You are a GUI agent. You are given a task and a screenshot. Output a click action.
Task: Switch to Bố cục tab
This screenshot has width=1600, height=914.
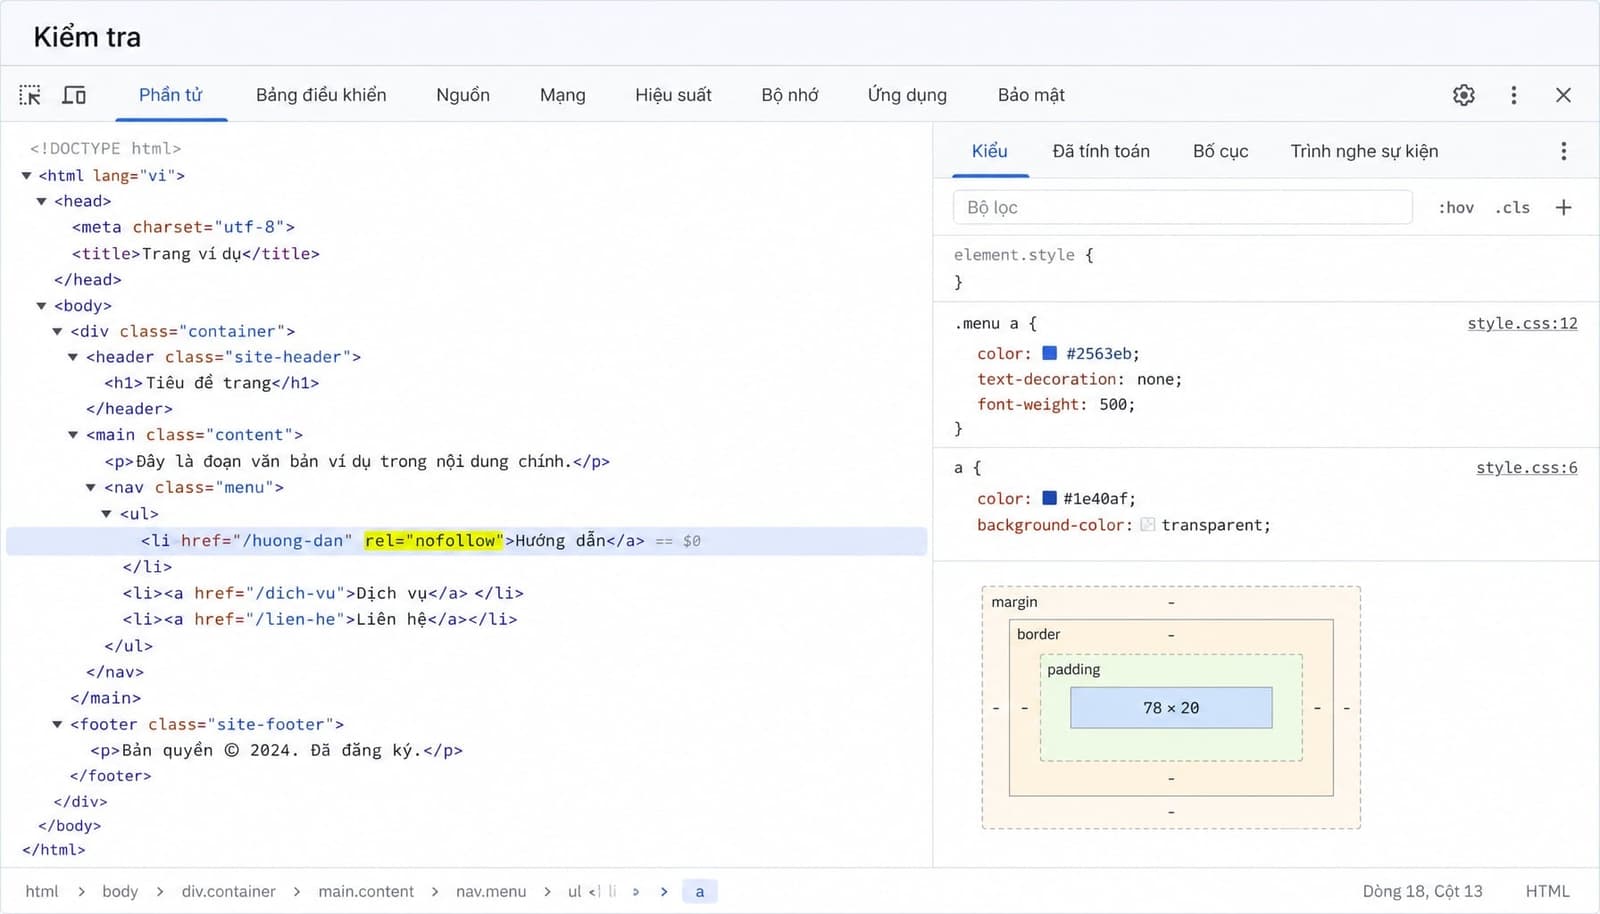tap(1220, 151)
